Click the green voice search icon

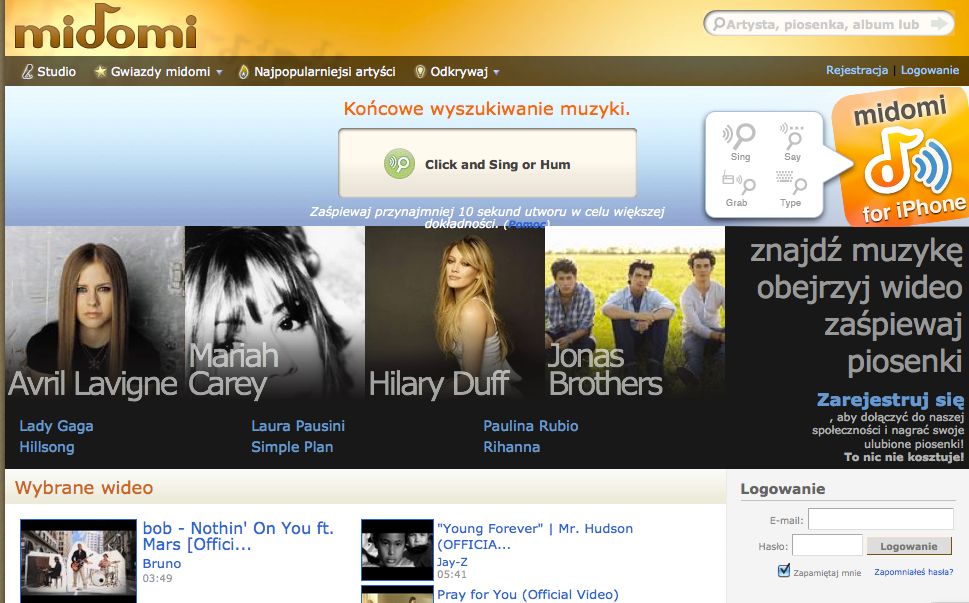pyautogui.click(x=399, y=164)
